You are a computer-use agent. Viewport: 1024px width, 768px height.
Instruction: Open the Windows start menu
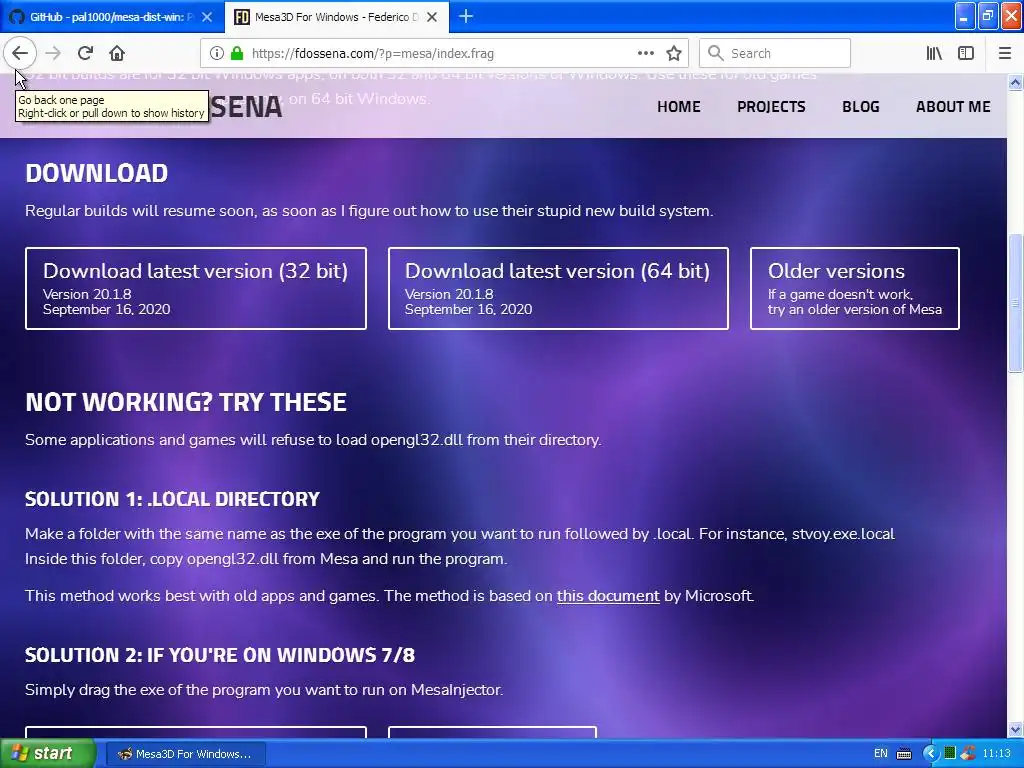pyautogui.click(x=47, y=753)
